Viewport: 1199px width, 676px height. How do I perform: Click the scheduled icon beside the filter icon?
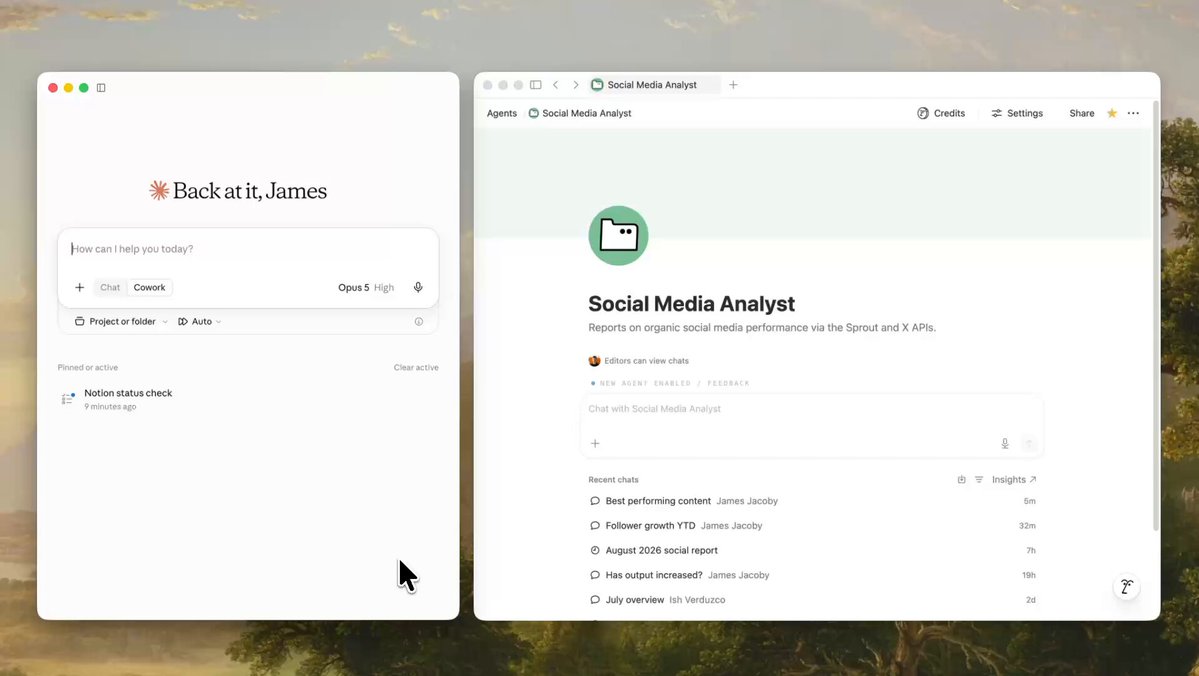point(961,479)
